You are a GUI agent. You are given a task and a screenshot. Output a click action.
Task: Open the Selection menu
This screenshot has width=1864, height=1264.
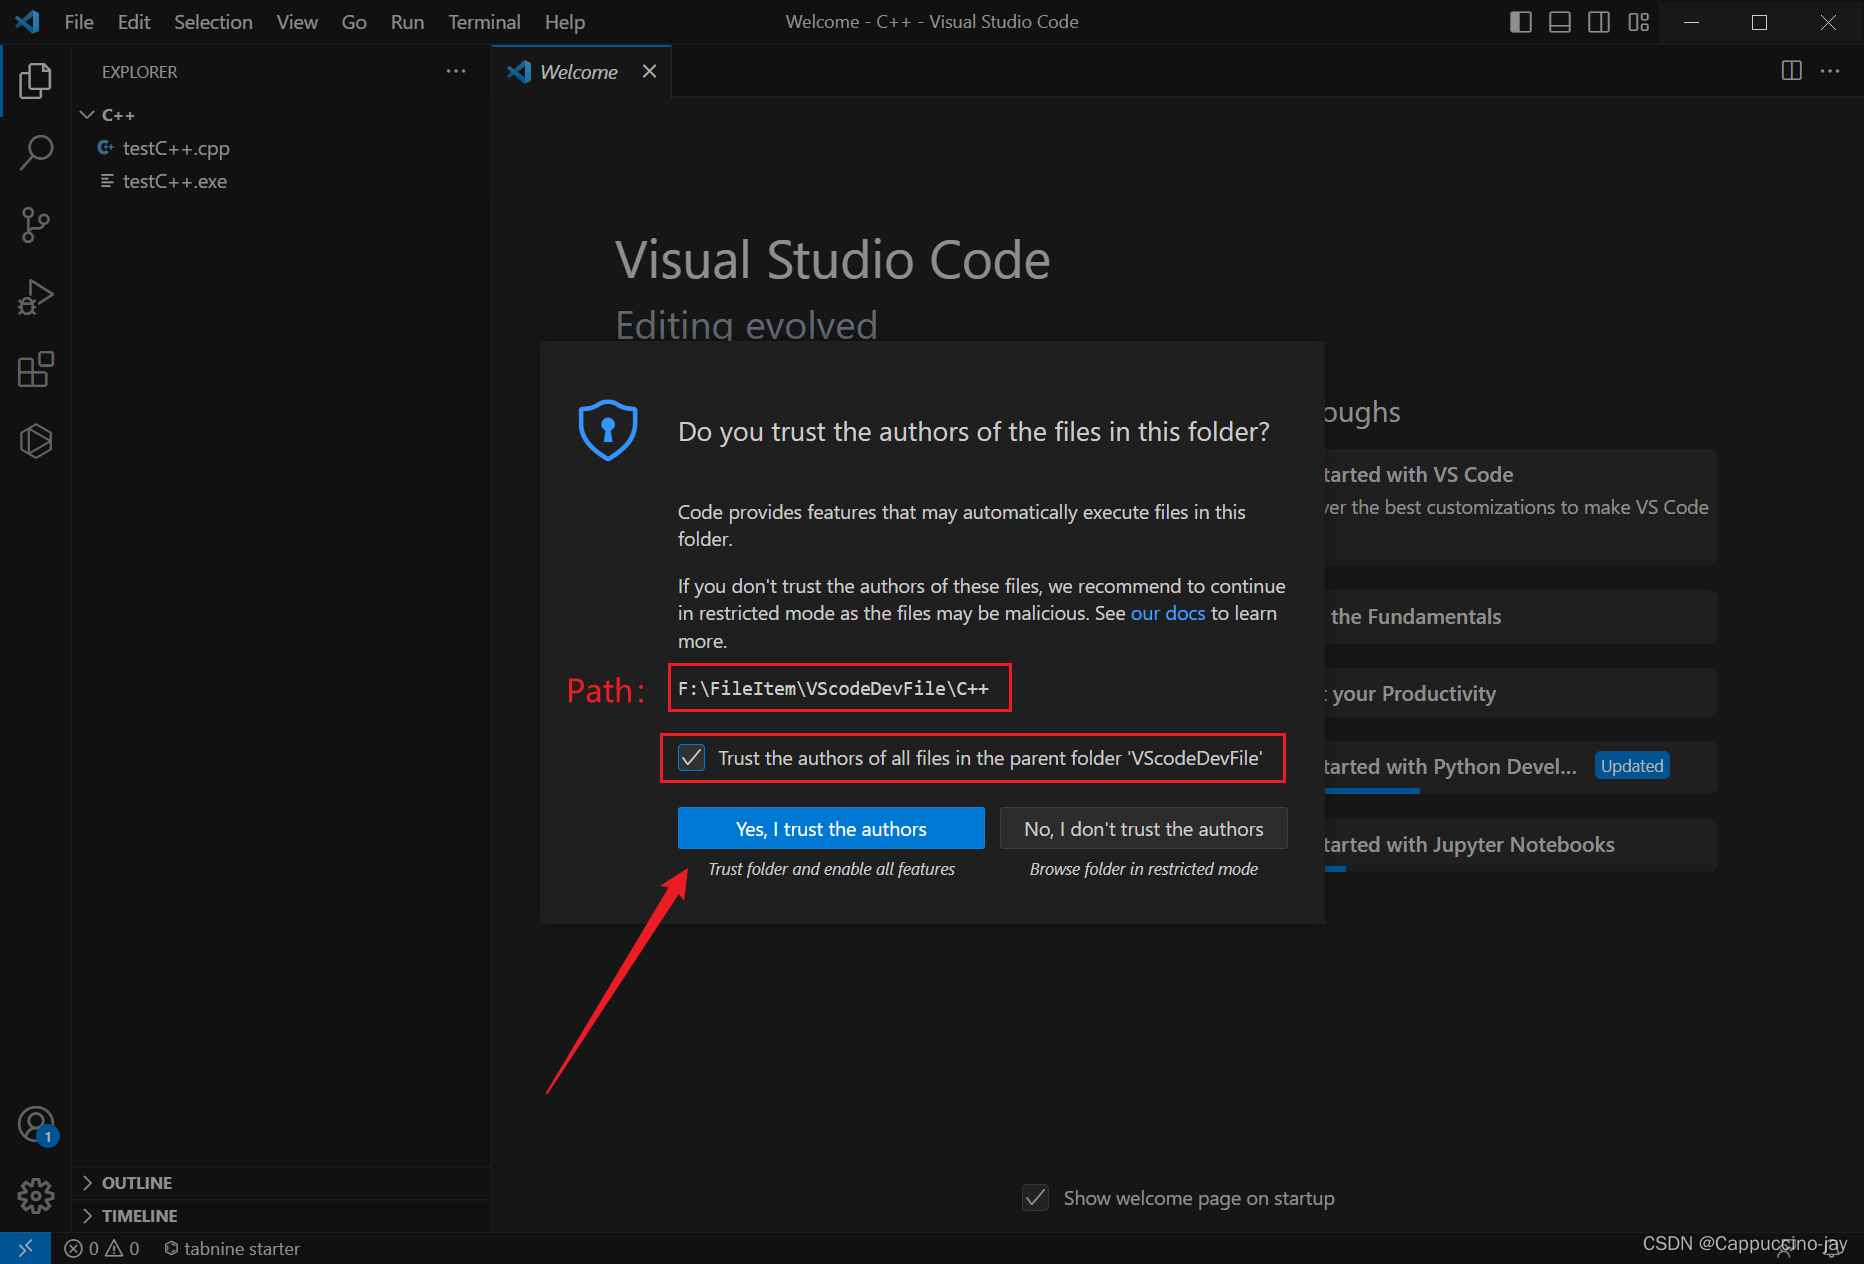click(x=213, y=22)
